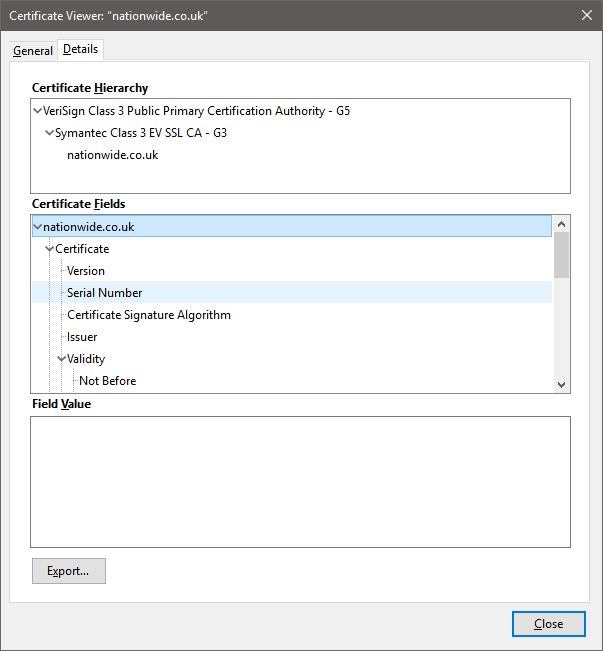This screenshot has height=651, width=603.
Task: Collapse the VeriSign Class 3 hierarchy node
Action: pyautogui.click(x=38, y=111)
